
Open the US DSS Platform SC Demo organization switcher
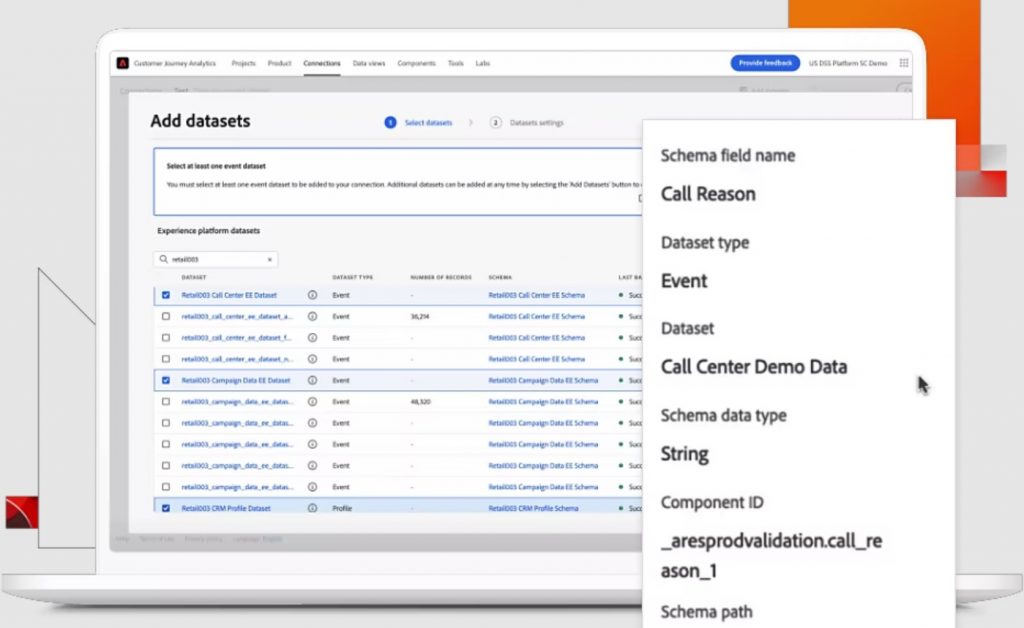tap(848, 63)
